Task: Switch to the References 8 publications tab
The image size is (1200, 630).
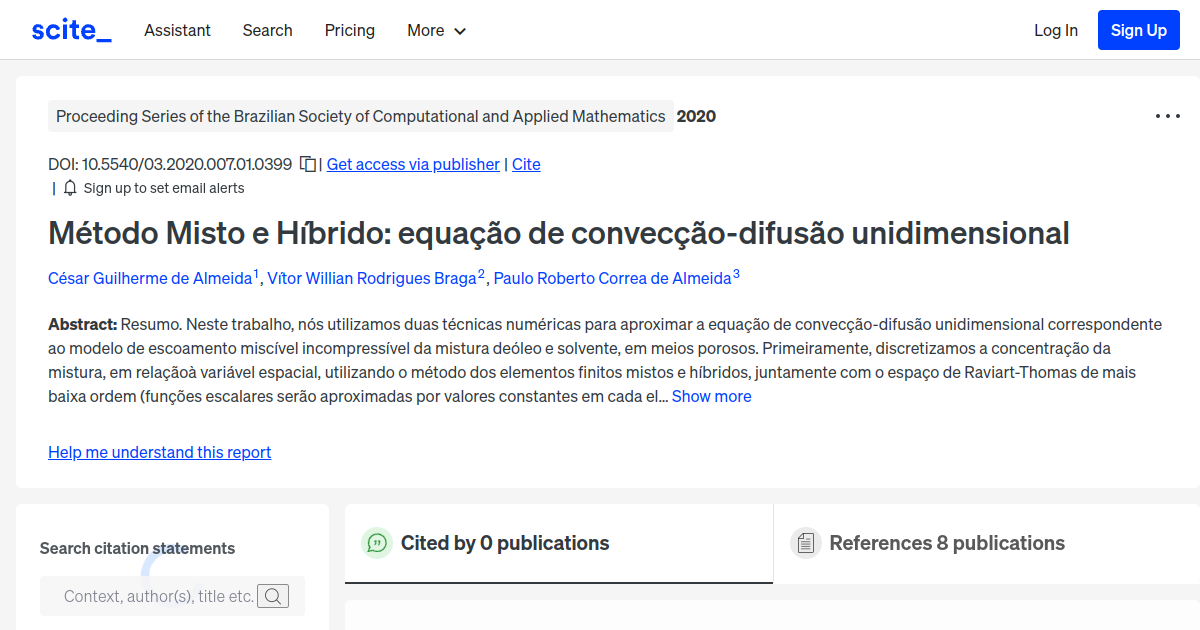Action: (947, 543)
